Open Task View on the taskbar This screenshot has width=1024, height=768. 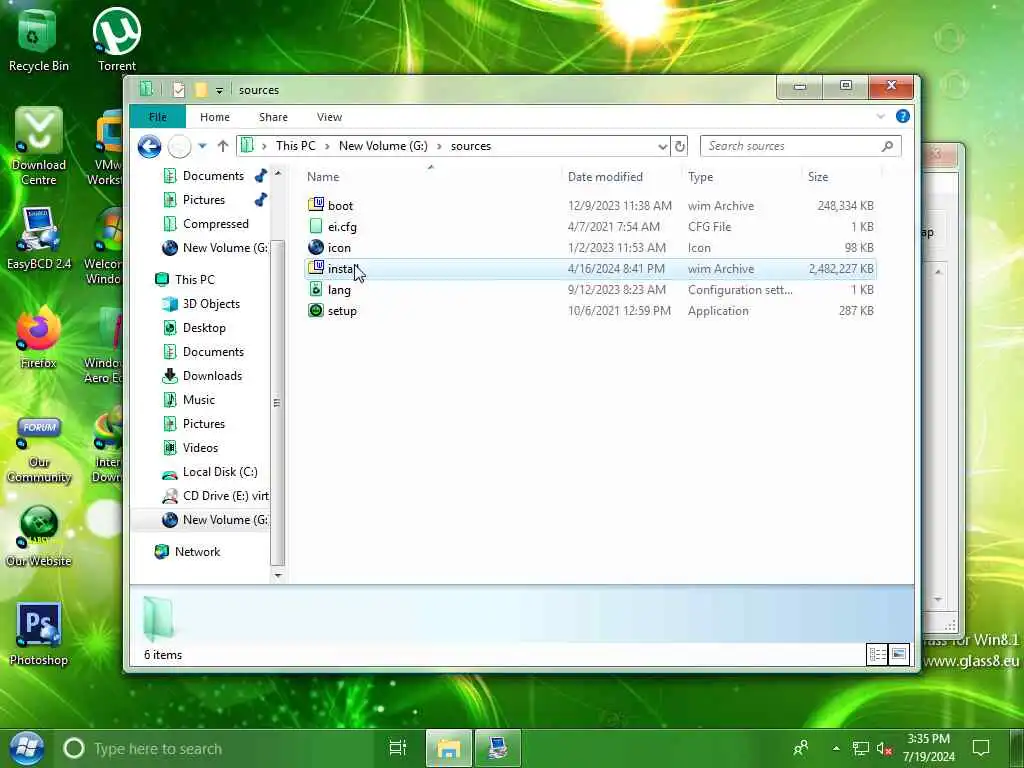(x=397, y=748)
